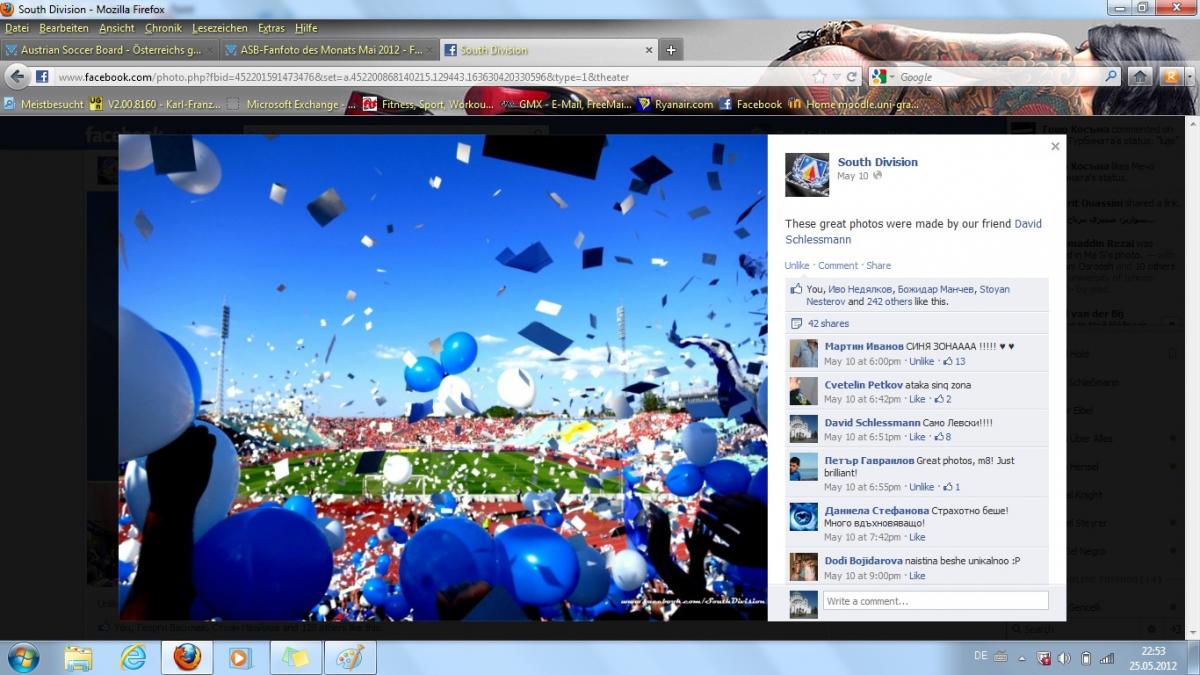
Task: Open Paint from the taskbar
Action: [x=350, y=657]
